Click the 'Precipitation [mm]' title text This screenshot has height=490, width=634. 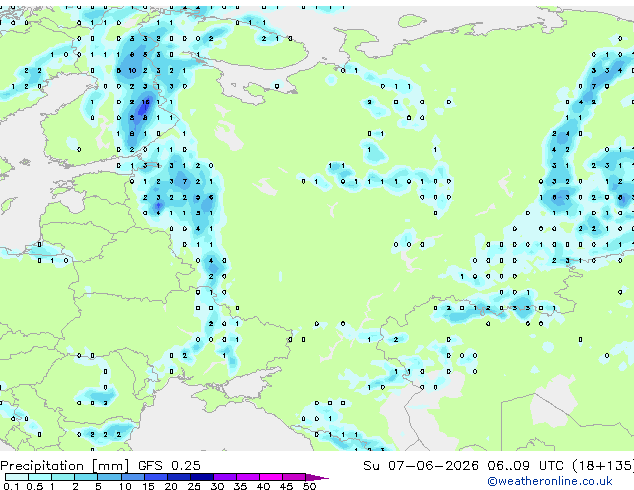[65, 466]
